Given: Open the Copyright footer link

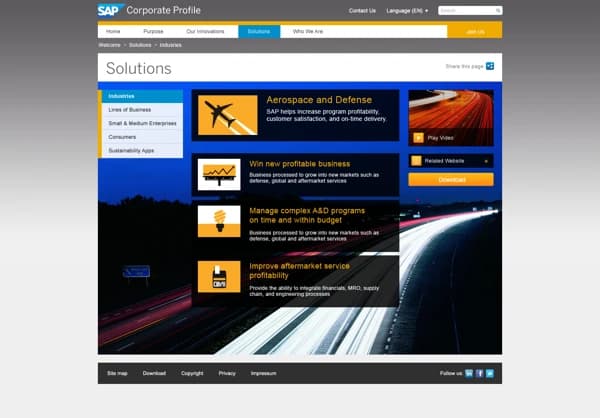Looking at the screenshot, I should (192, 373).
